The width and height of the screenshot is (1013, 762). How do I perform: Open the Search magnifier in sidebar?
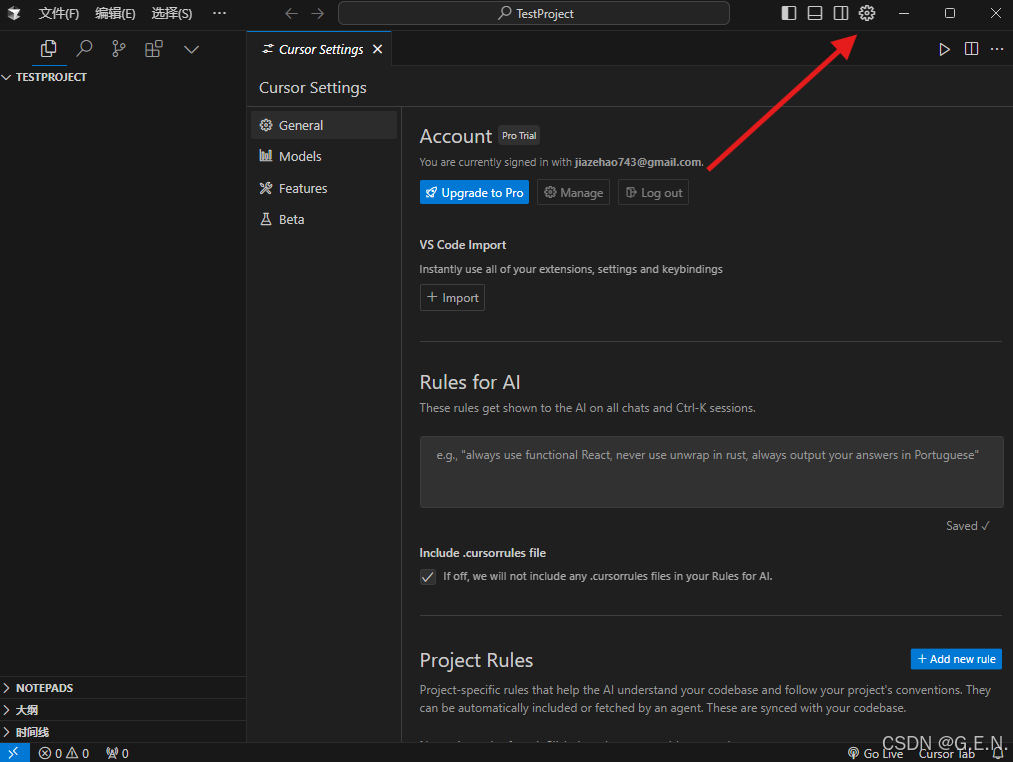point(84,49)
